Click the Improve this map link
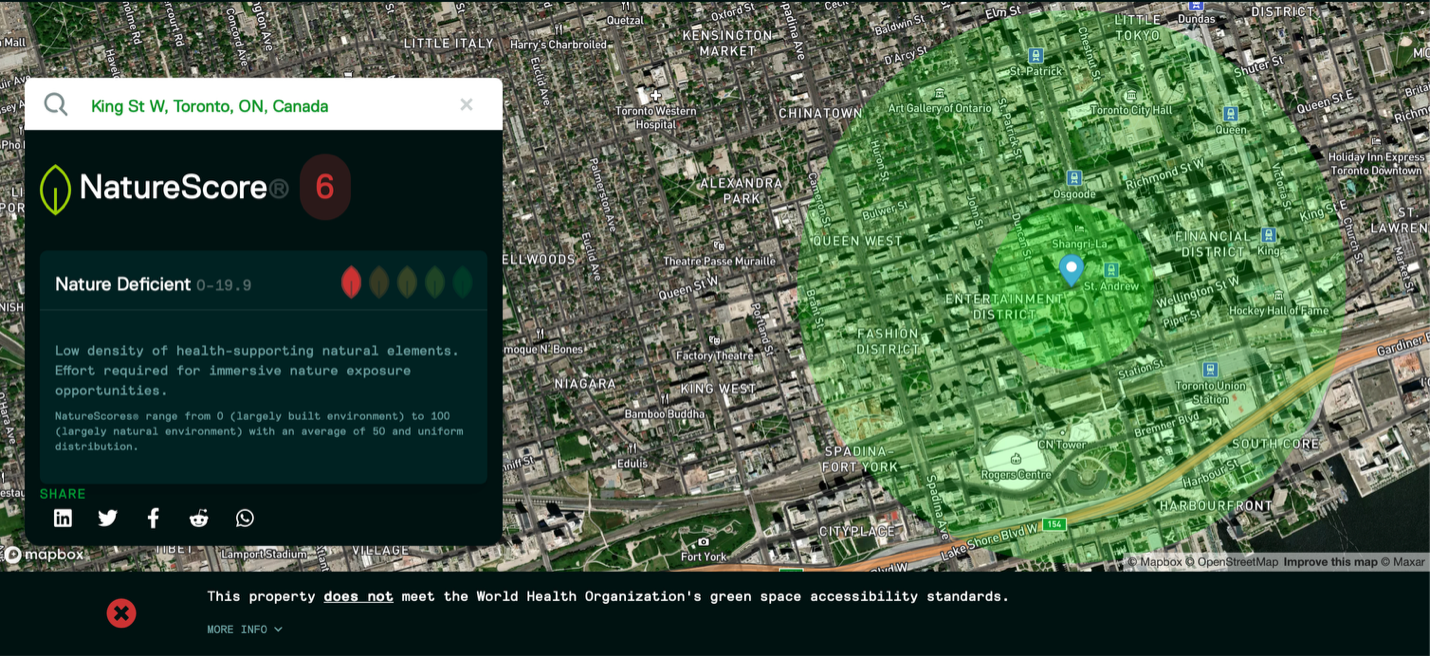 coord(1331,562)
